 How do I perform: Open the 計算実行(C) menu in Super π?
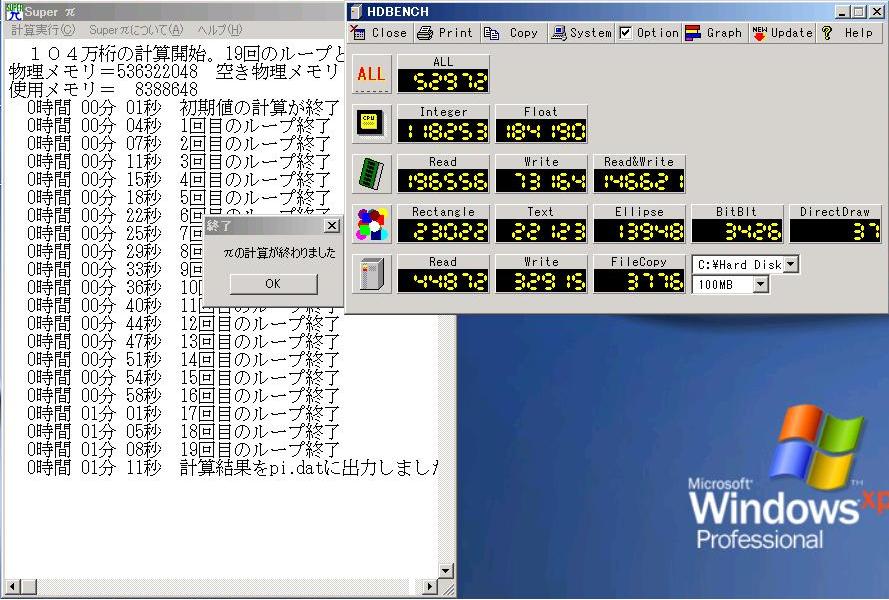tap(43, 30)
